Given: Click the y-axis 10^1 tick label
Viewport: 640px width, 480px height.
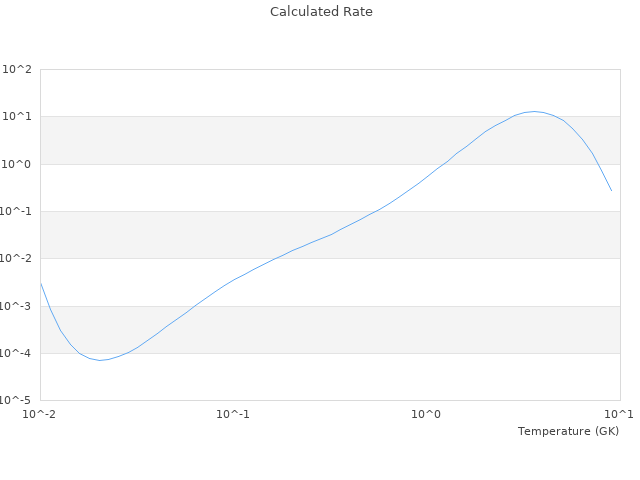Looking at the screenshot, I should point(17,117).
